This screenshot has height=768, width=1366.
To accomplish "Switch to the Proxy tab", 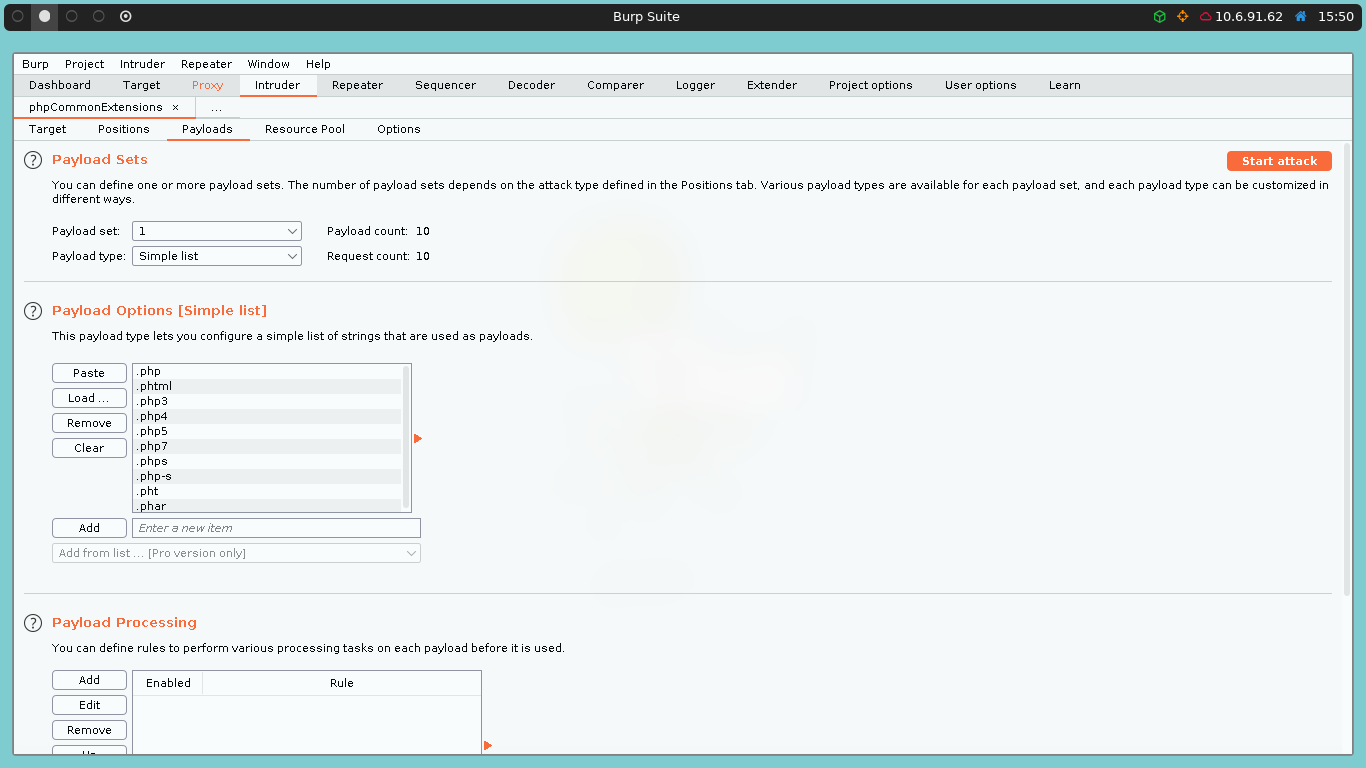I will (x=207, y=85).
